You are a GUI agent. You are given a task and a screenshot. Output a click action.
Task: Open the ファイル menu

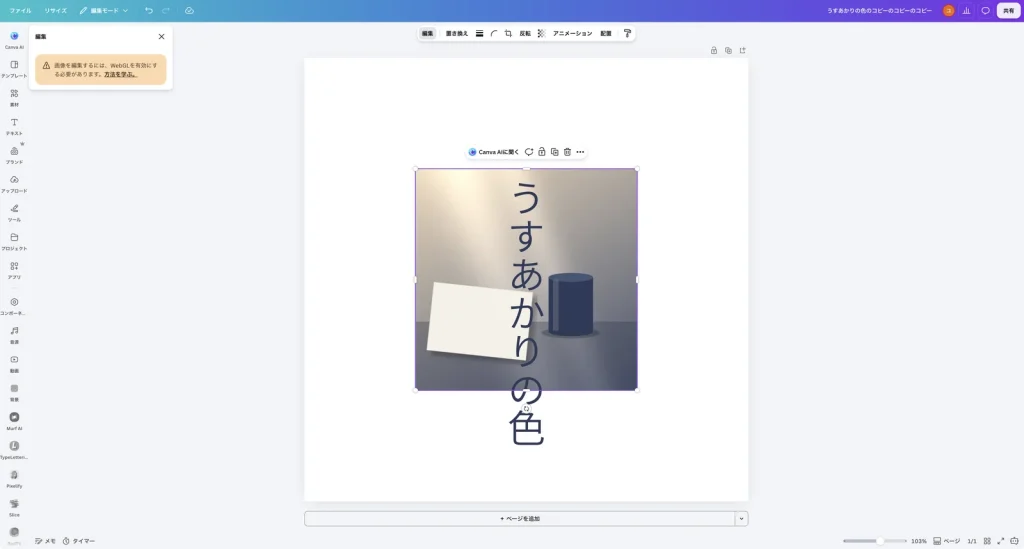(x=20, y=10)
